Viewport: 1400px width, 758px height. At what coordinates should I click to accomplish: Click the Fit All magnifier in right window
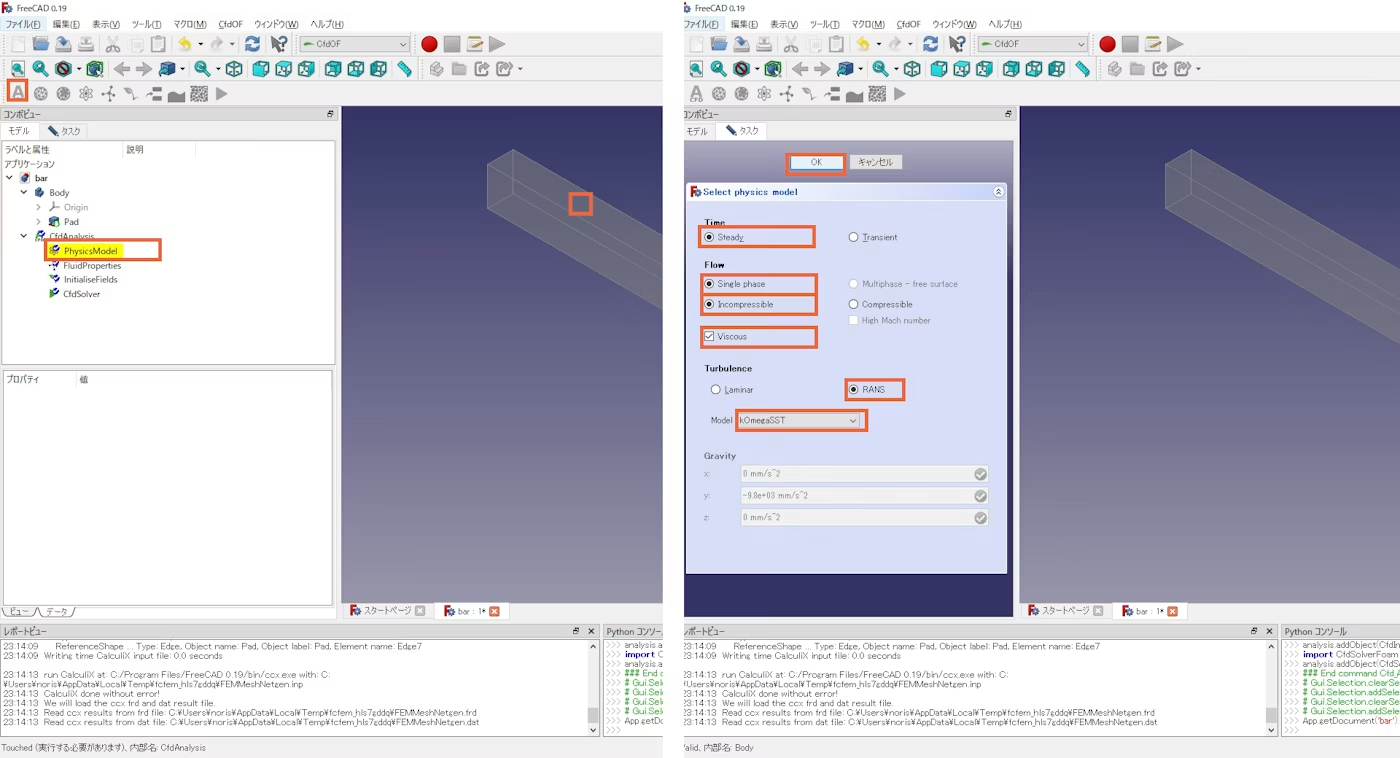click(696, 69)
